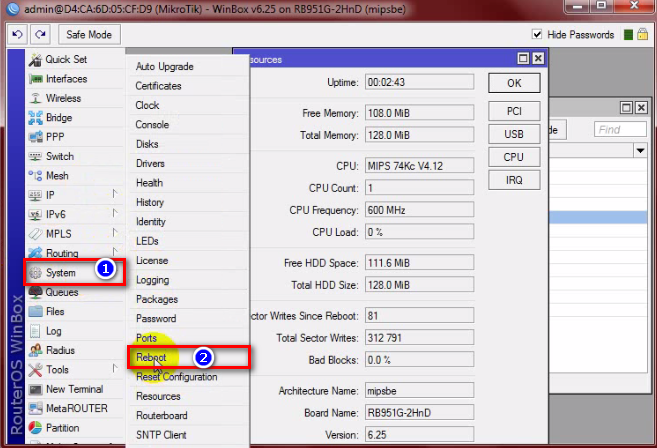The height and width of the screenshot is (448, 657).
Task: Toggle Safe Mode
Action: click(x=89, y=34)
